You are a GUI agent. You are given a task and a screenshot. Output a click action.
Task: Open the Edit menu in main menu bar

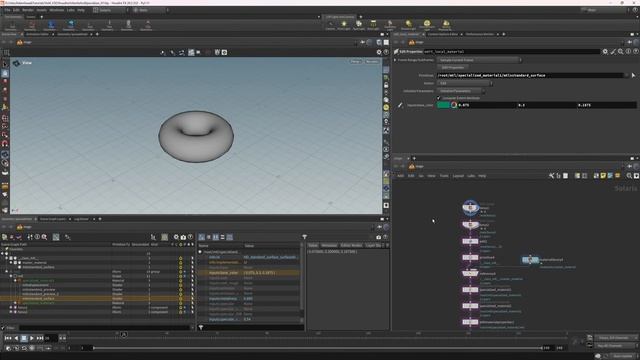pos(16,10)
